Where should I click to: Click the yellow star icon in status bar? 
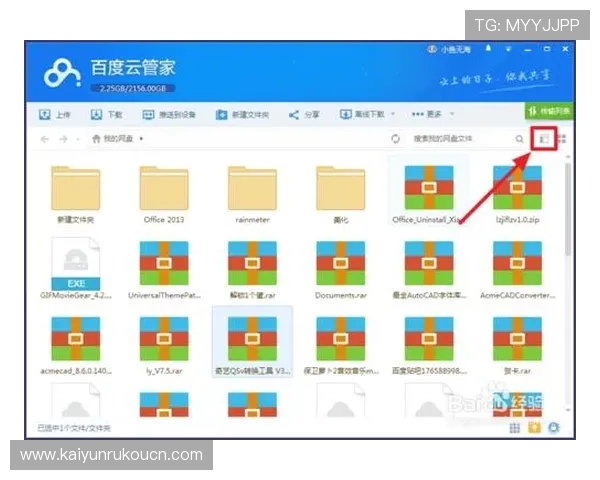coord(535,428)
